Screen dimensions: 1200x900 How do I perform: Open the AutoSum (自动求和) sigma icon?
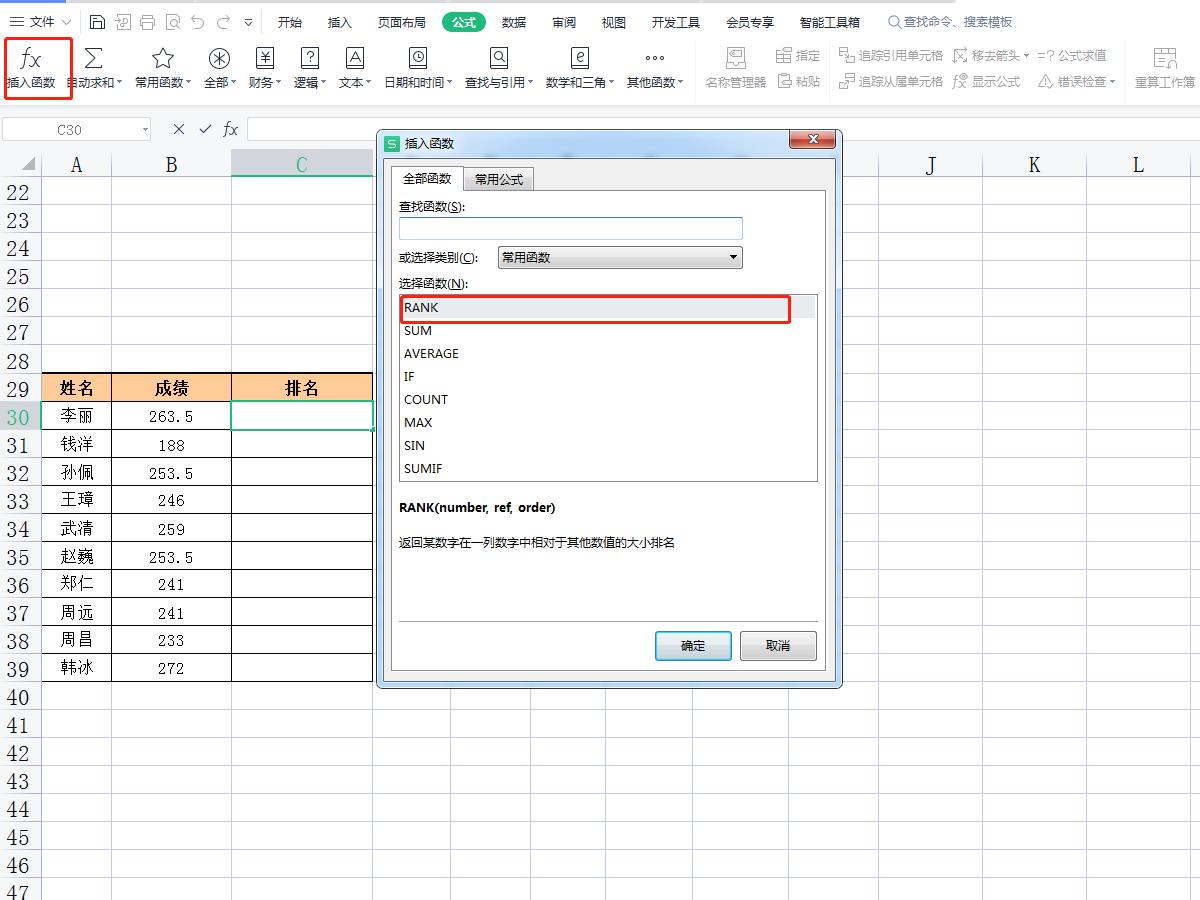click(94, 60)
